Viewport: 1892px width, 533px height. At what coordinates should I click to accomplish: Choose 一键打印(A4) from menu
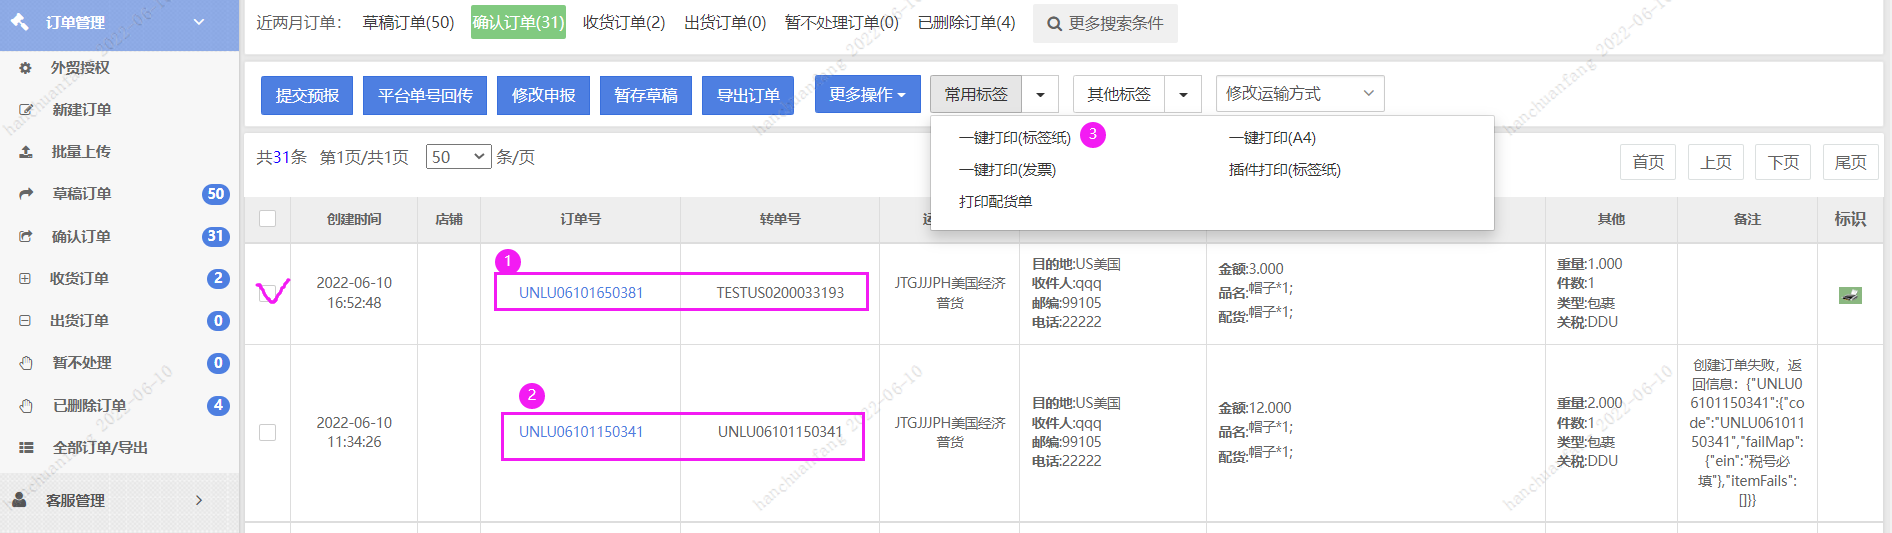click(x=1272, y=138)
